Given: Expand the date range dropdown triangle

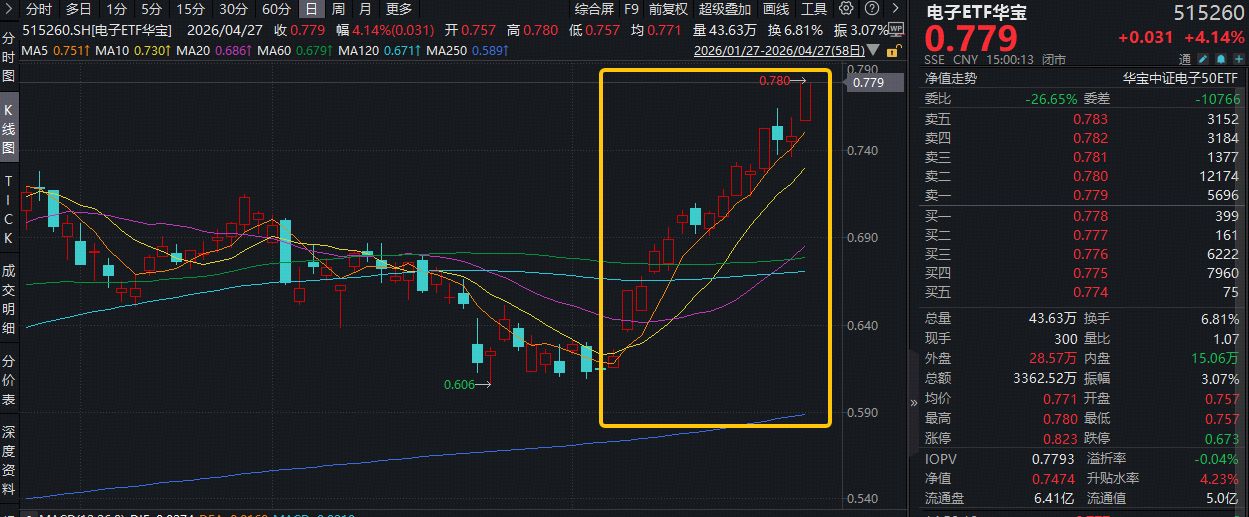Looking at the screenshot, I should click(x=872, y=50).
